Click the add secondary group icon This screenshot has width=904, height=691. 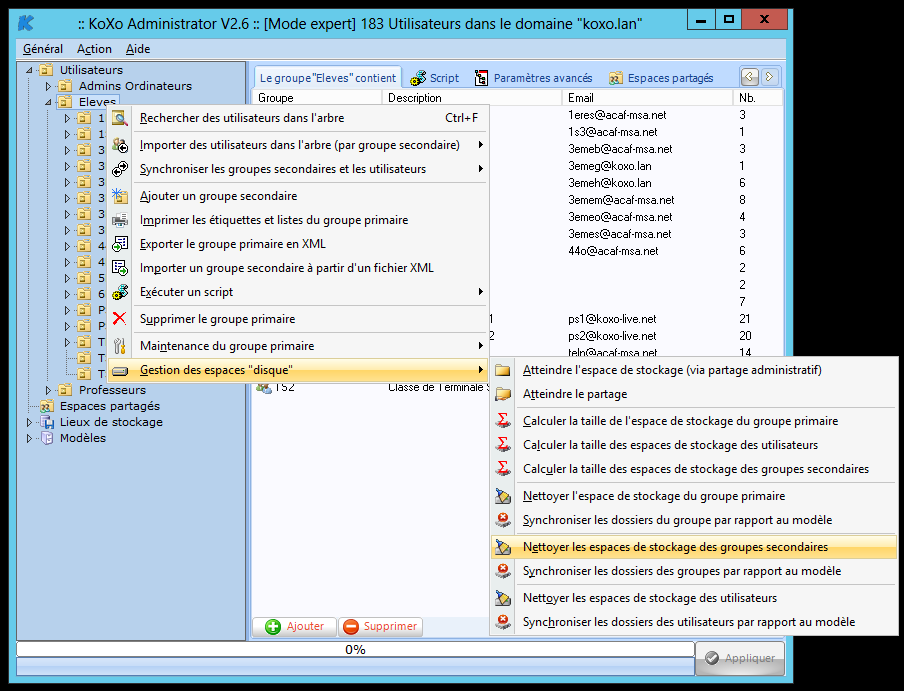coord(120,196)
